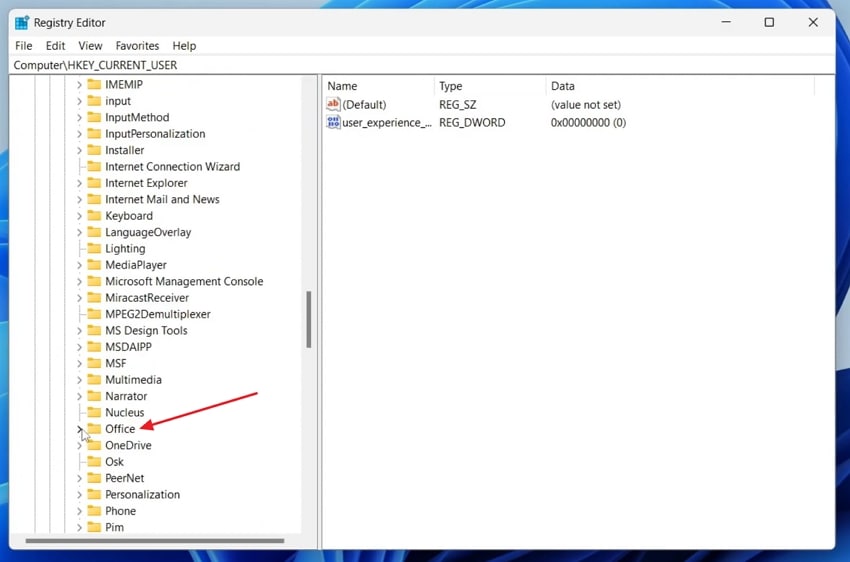Click the REG_SZ type cell
Screen dimensions: 850x562
pyautogui.click(x=458, y=105)
